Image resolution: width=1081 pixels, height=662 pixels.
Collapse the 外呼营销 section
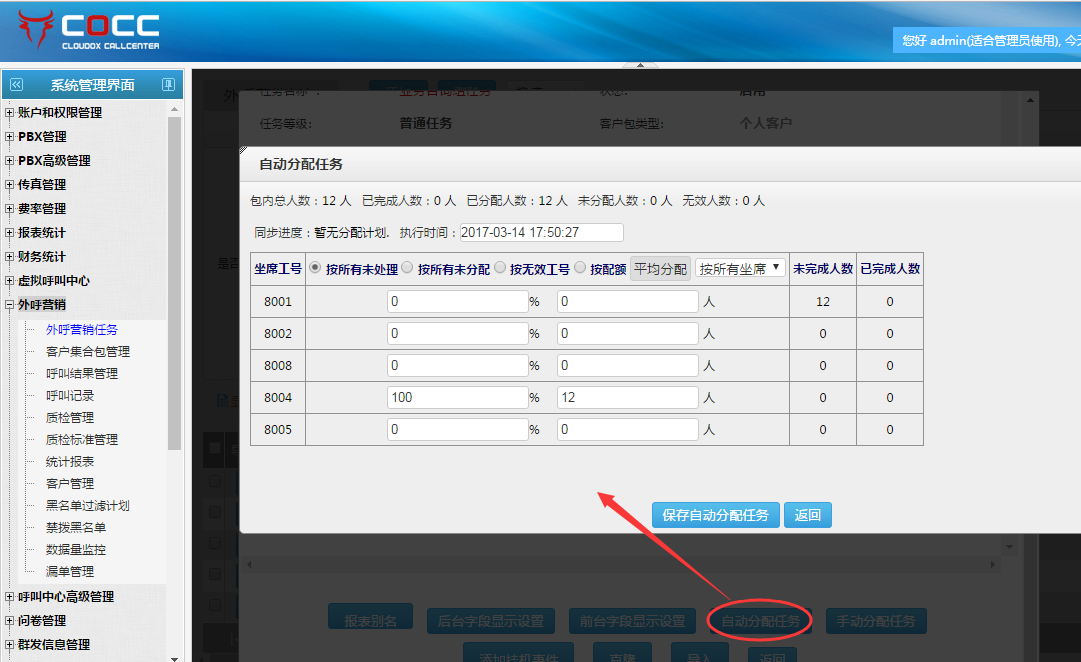10,305
